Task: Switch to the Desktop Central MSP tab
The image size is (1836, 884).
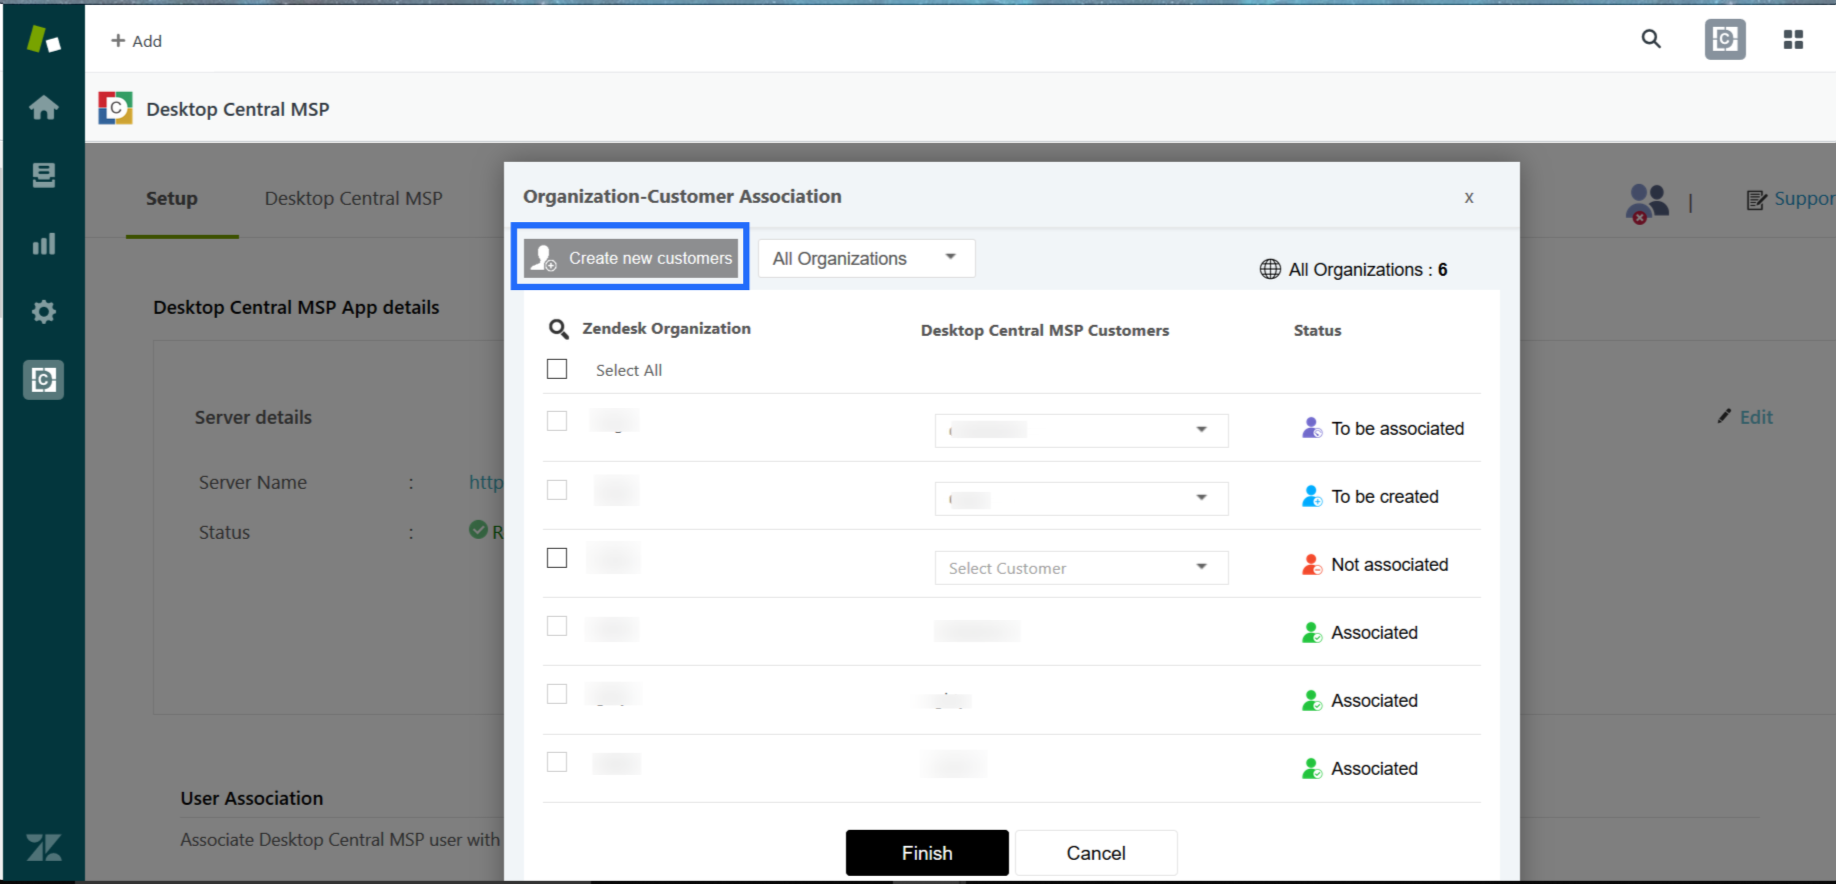Action: point(353,198)
